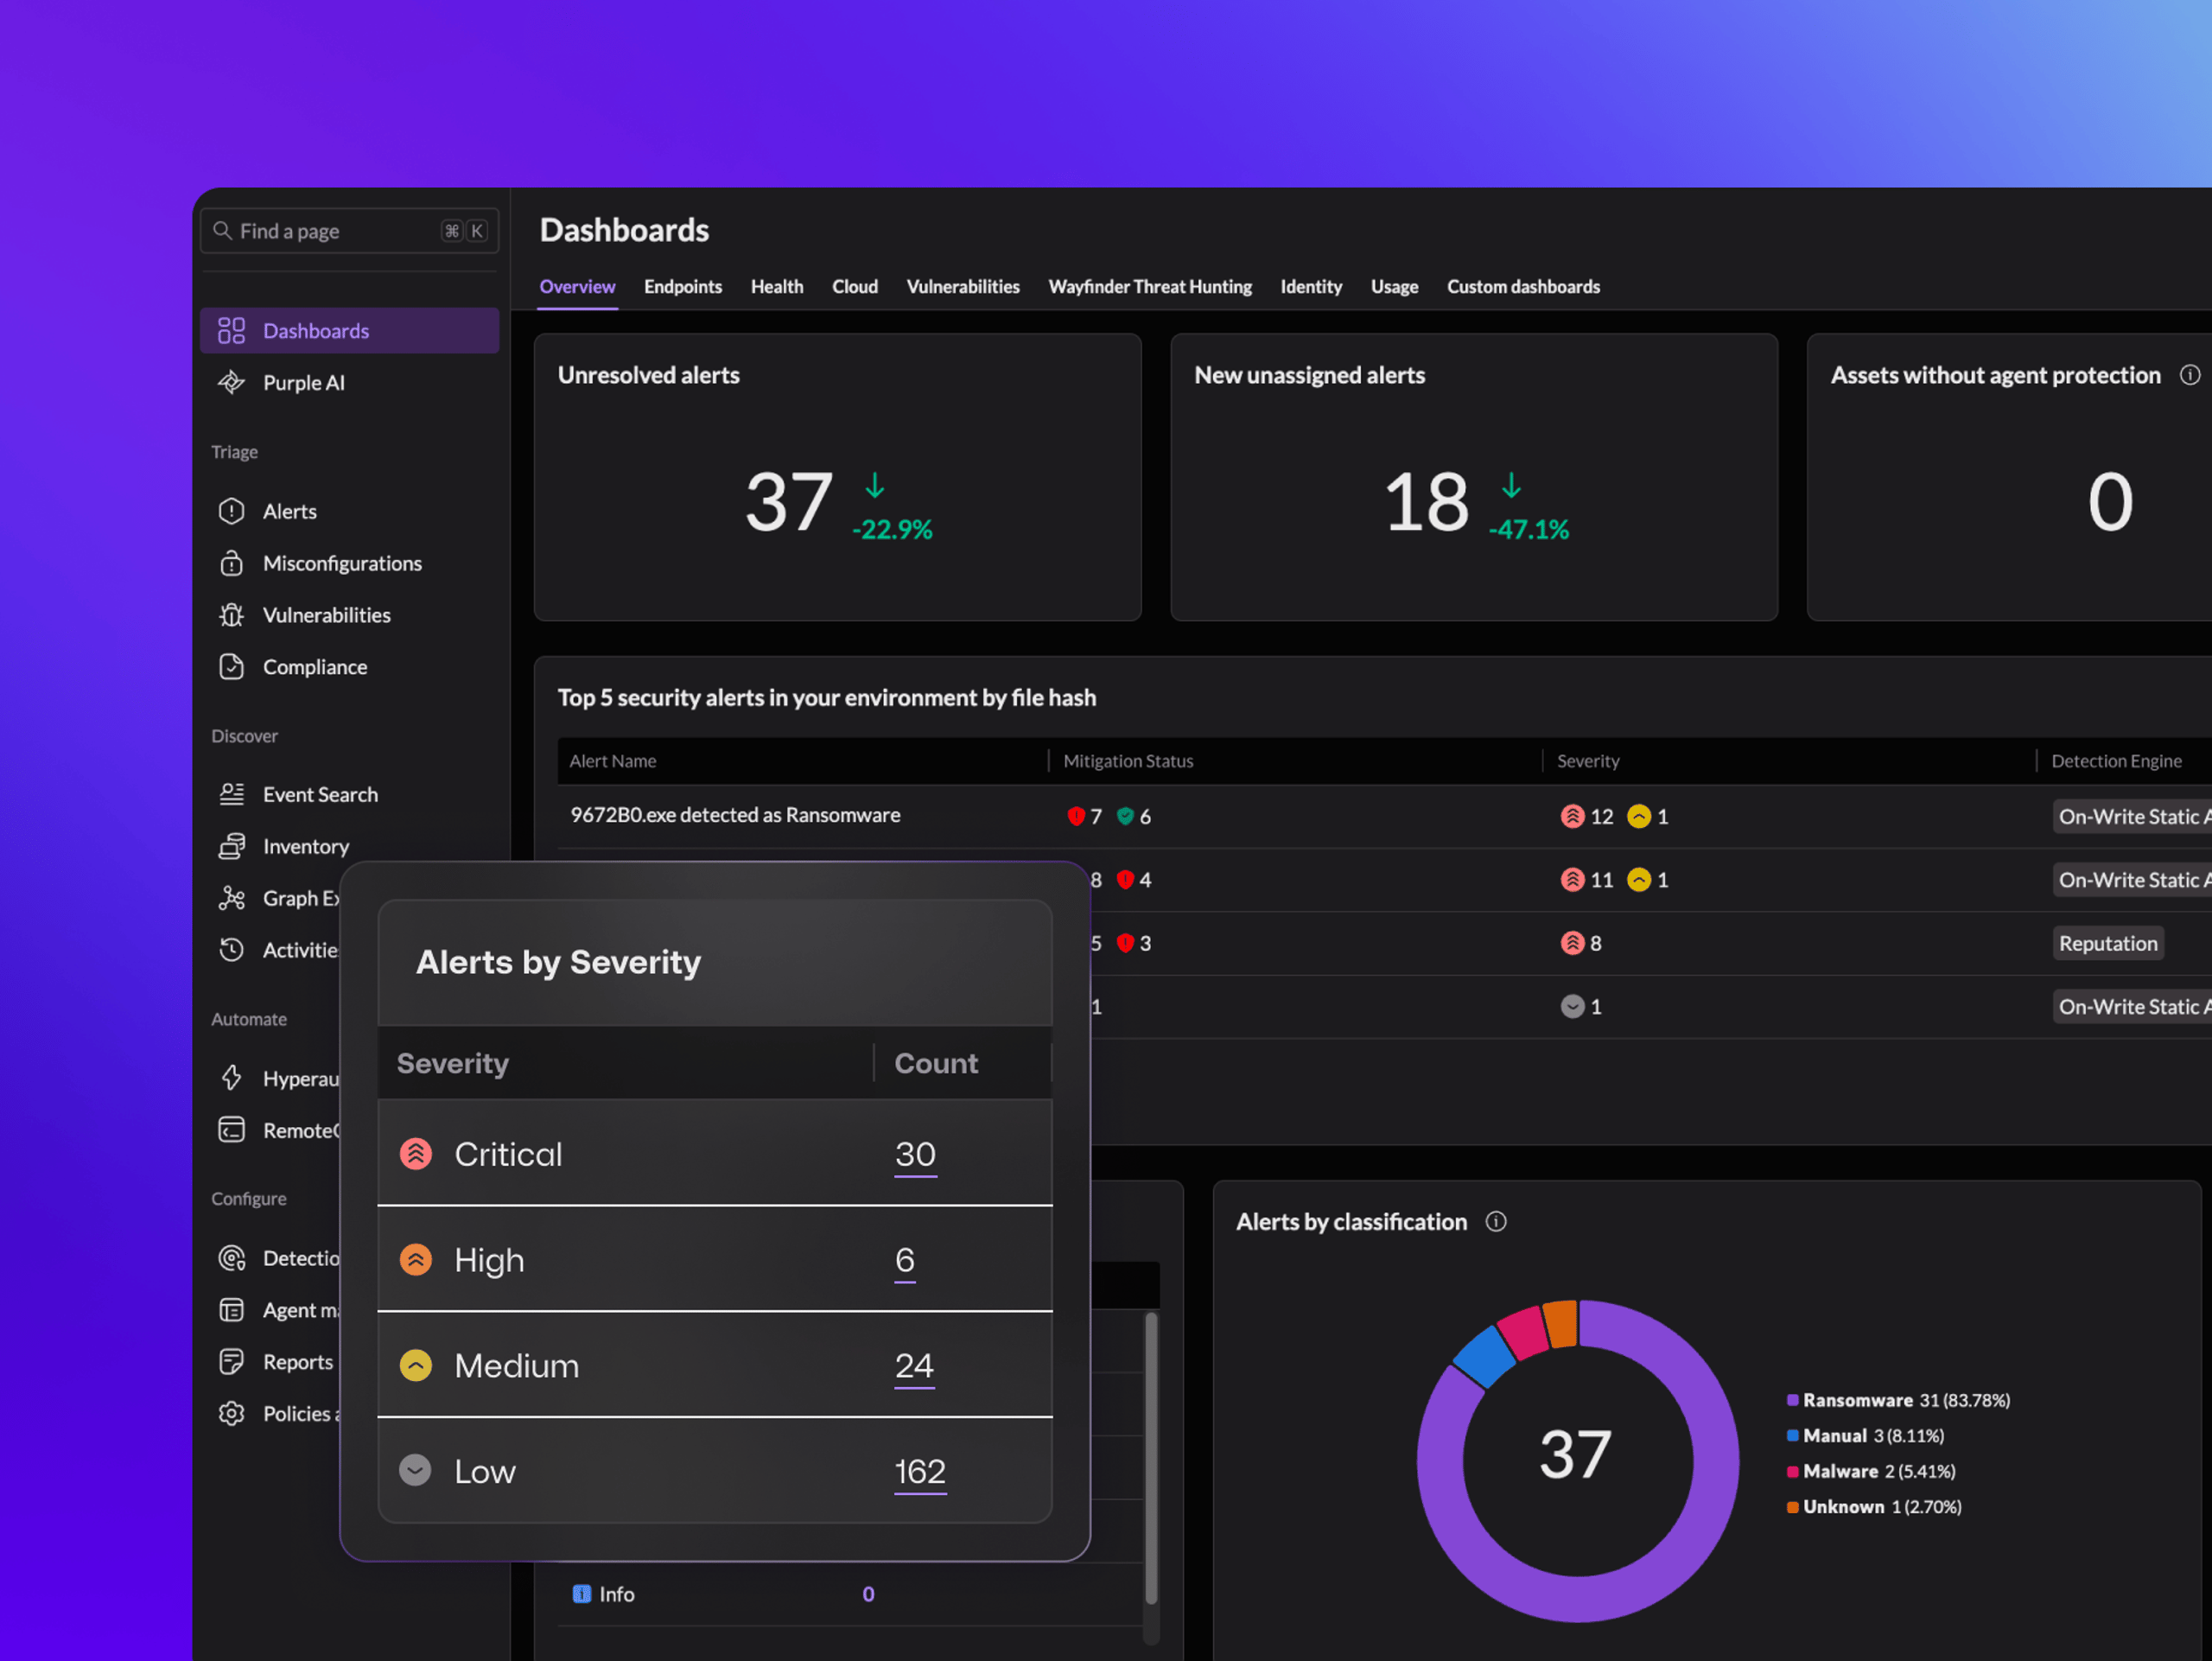Open the Vulnerabilities dashboard tab
2212x1661 pixels.
coord(963,288)
